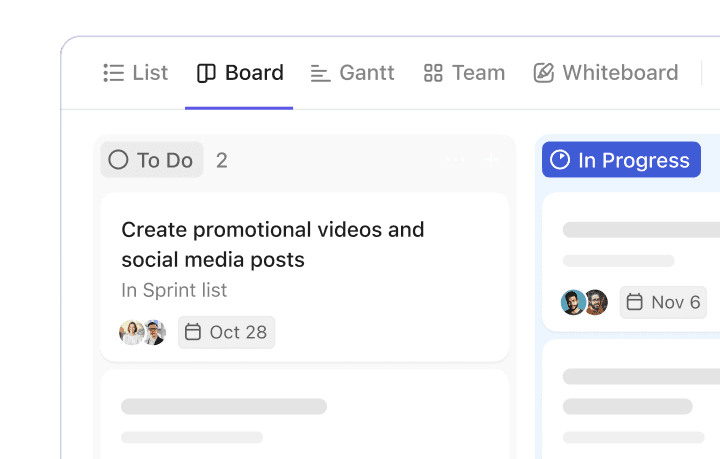Click the To Do task count 2
Image resolution: width=720 pixels, height=459 pixels.
click(x=222, y=160)
